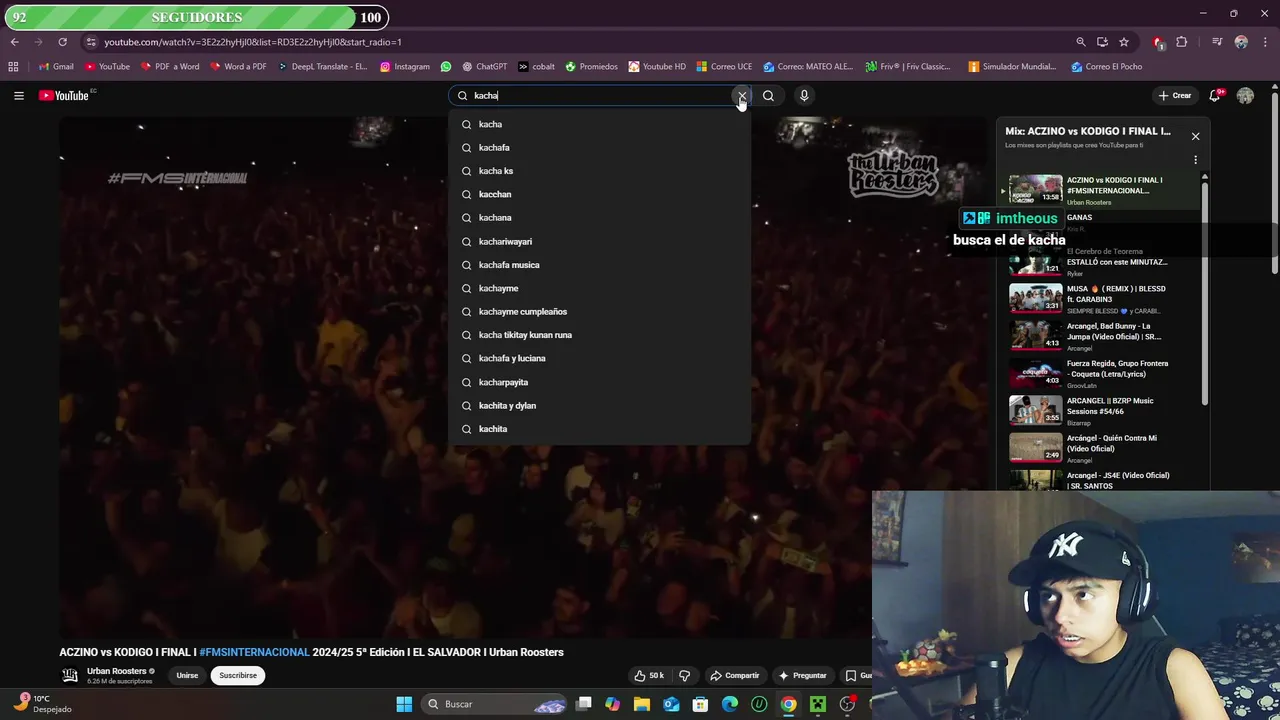This screenshot has height=720, width=1280.
Task: Go to YouTube home via the logo
Action: point(65,96)
